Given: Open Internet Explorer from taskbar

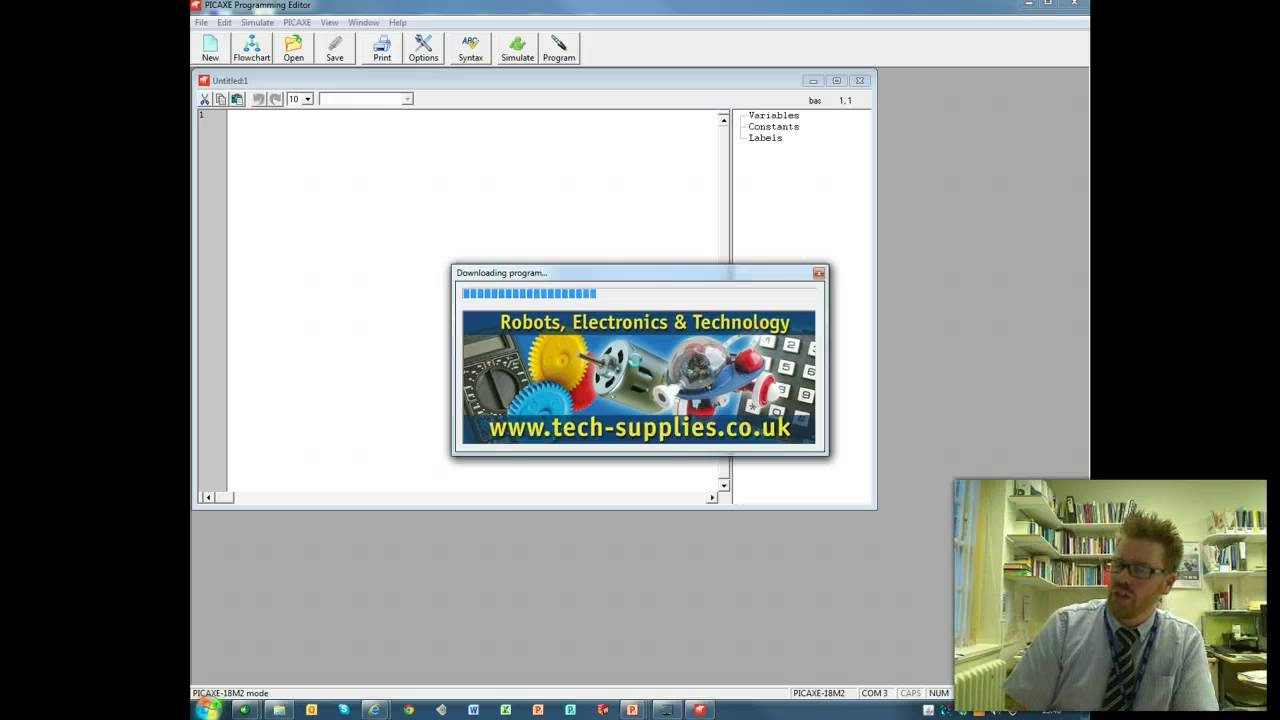Looking at the screenshot, I should pos(375,710).
